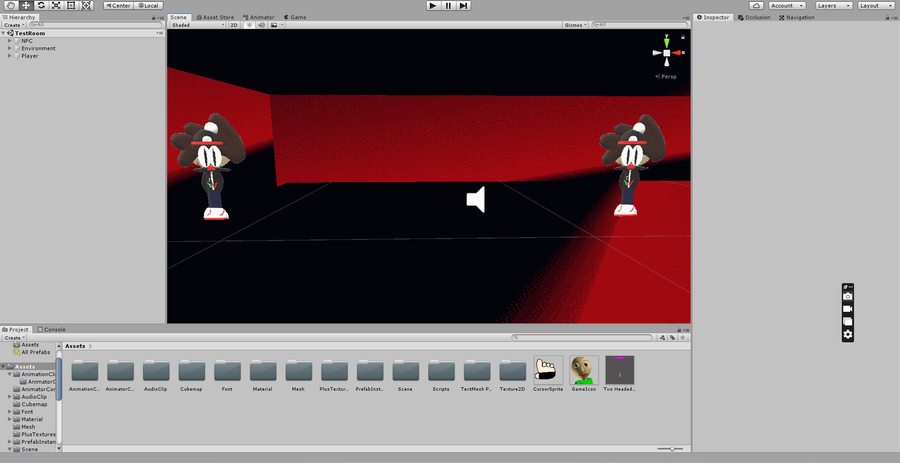The height and width of the screenshot is (463, 900).
Task: Open the Material folder in asset grid
Action: pyautogui.click(x=262, y=375)
